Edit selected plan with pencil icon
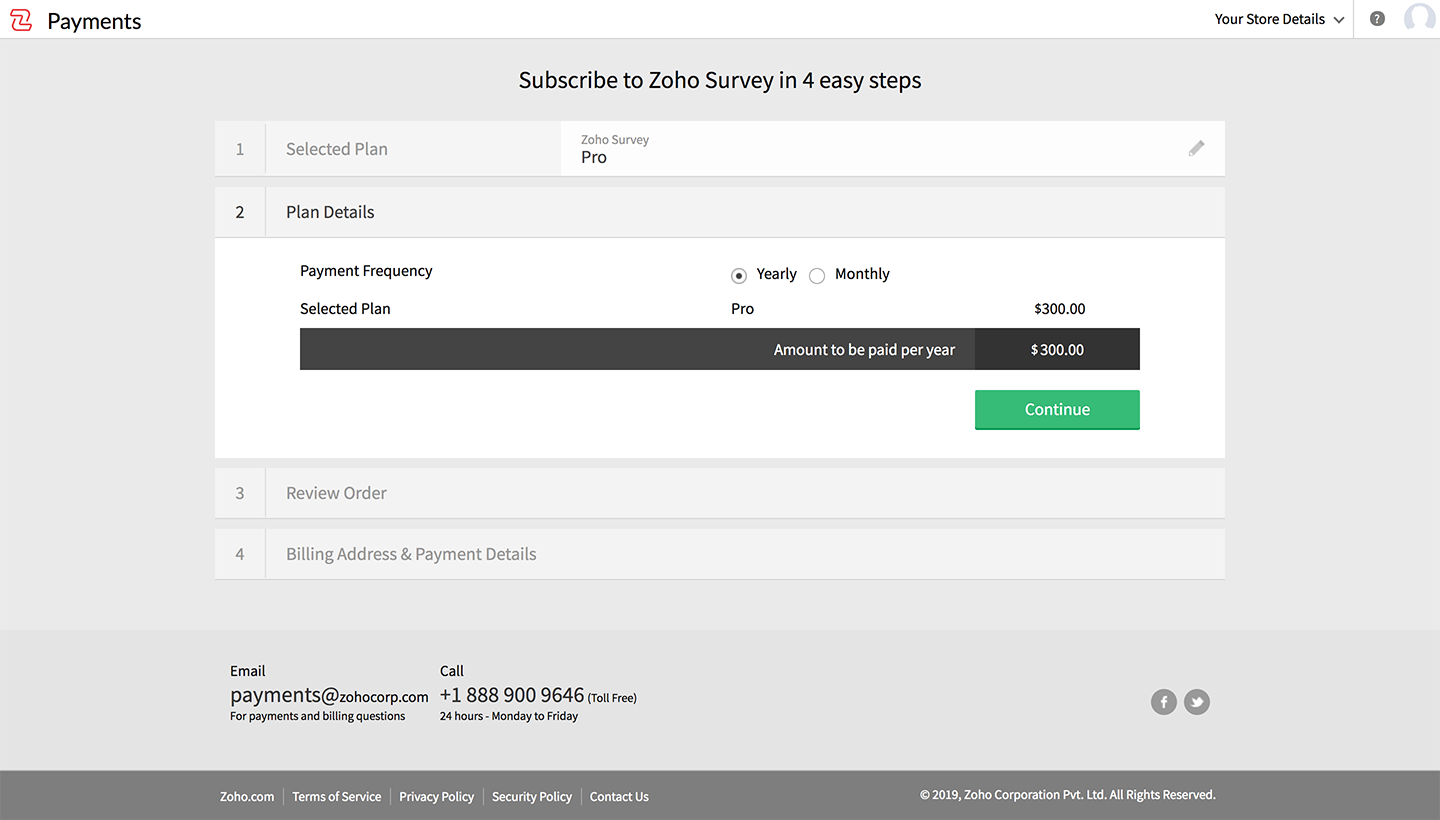Image resolution: width=1440 pixels, height=820 pixels. 1196,148
